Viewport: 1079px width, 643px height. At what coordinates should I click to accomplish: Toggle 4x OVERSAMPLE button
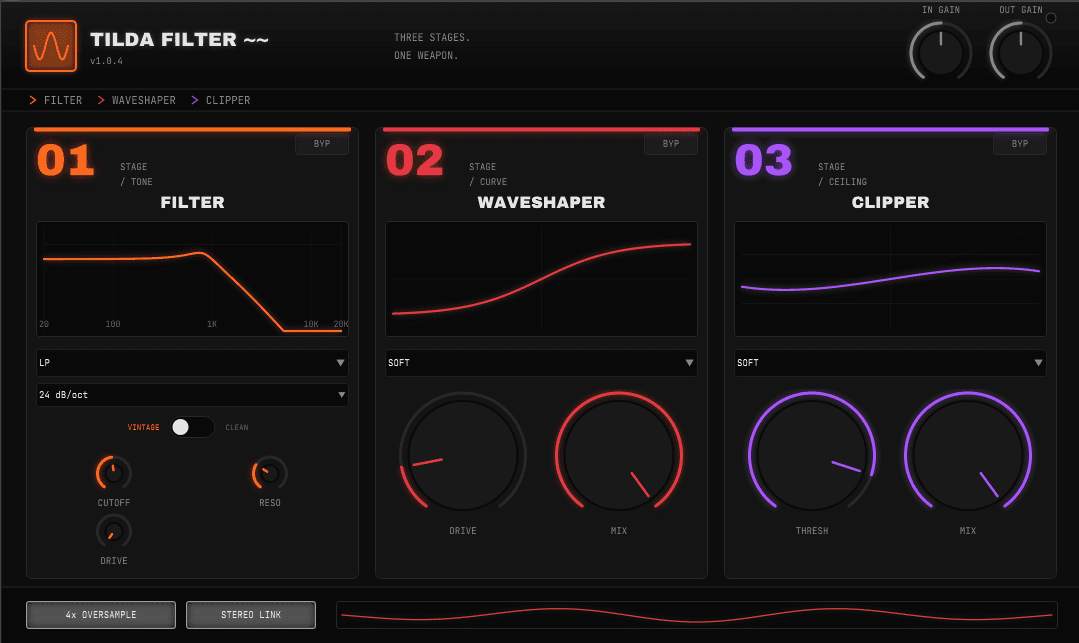pos(101,615)
